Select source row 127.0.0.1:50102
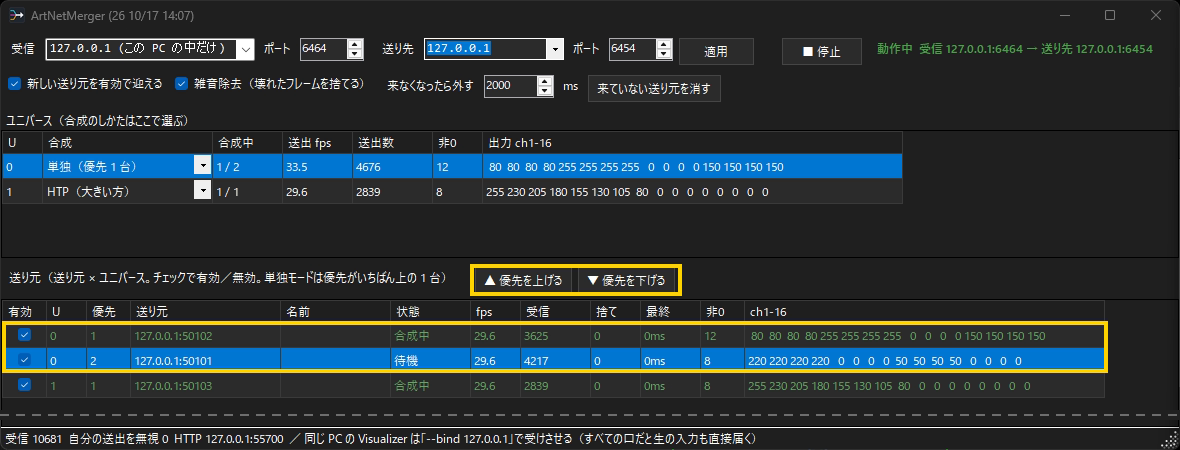Image resolution: width=1180 pixels, height=450 pixels. [x=553, y=335]
